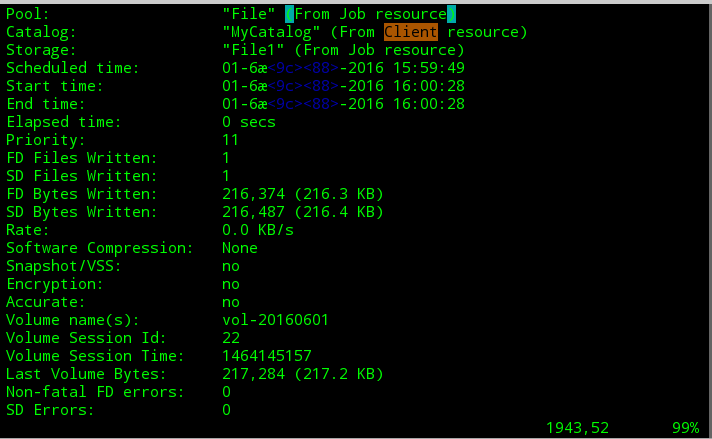This screenshot has height=439, width=712.
Task: Click the 99% file position indicator
Action: 686,428
